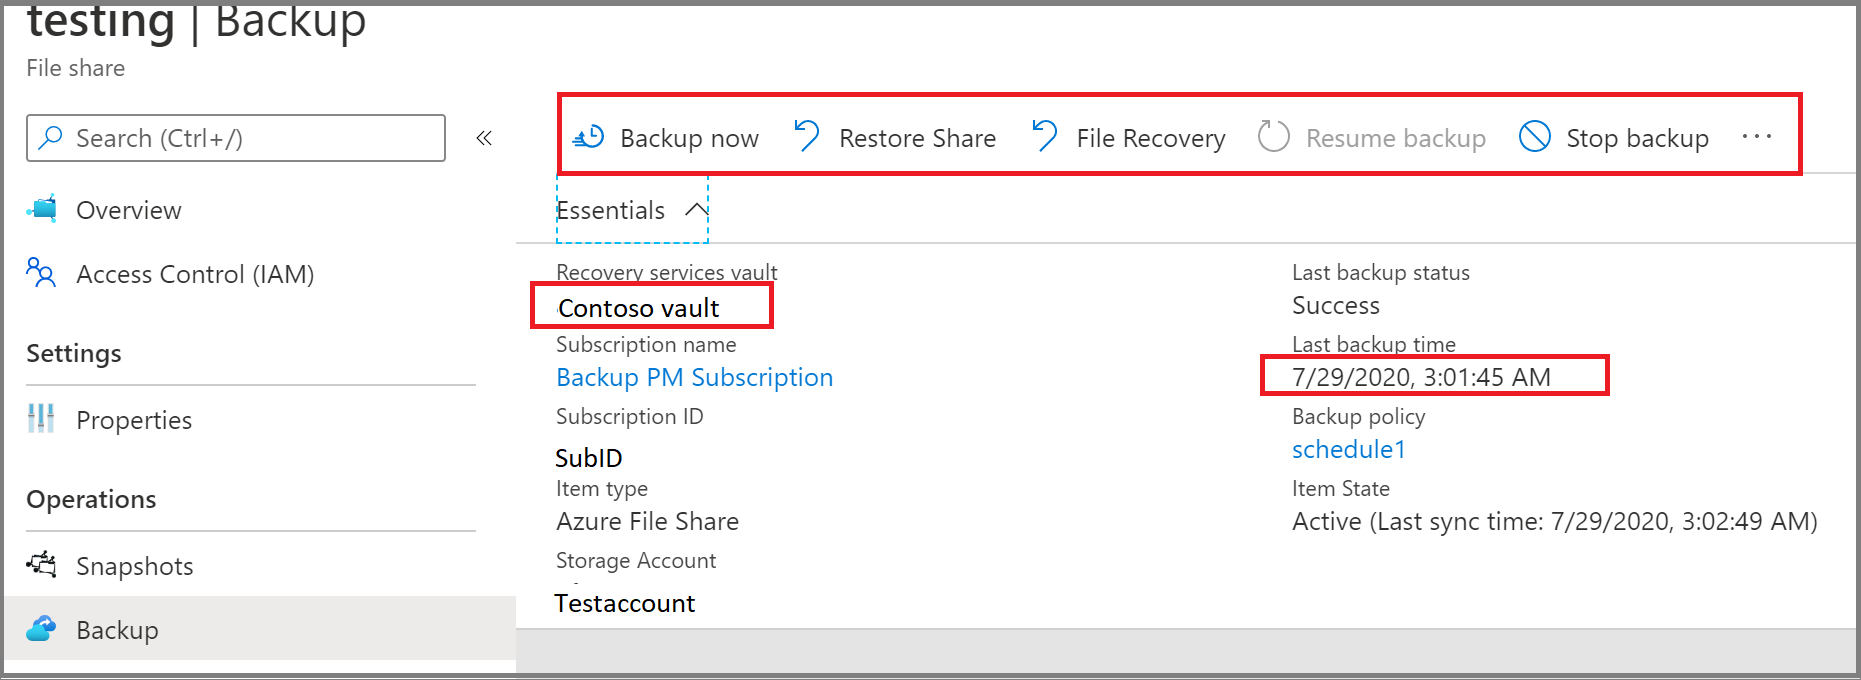The image size is (1861, 680).
Task: Click the Stop backup icon
Action: [x=1535, y=138]
